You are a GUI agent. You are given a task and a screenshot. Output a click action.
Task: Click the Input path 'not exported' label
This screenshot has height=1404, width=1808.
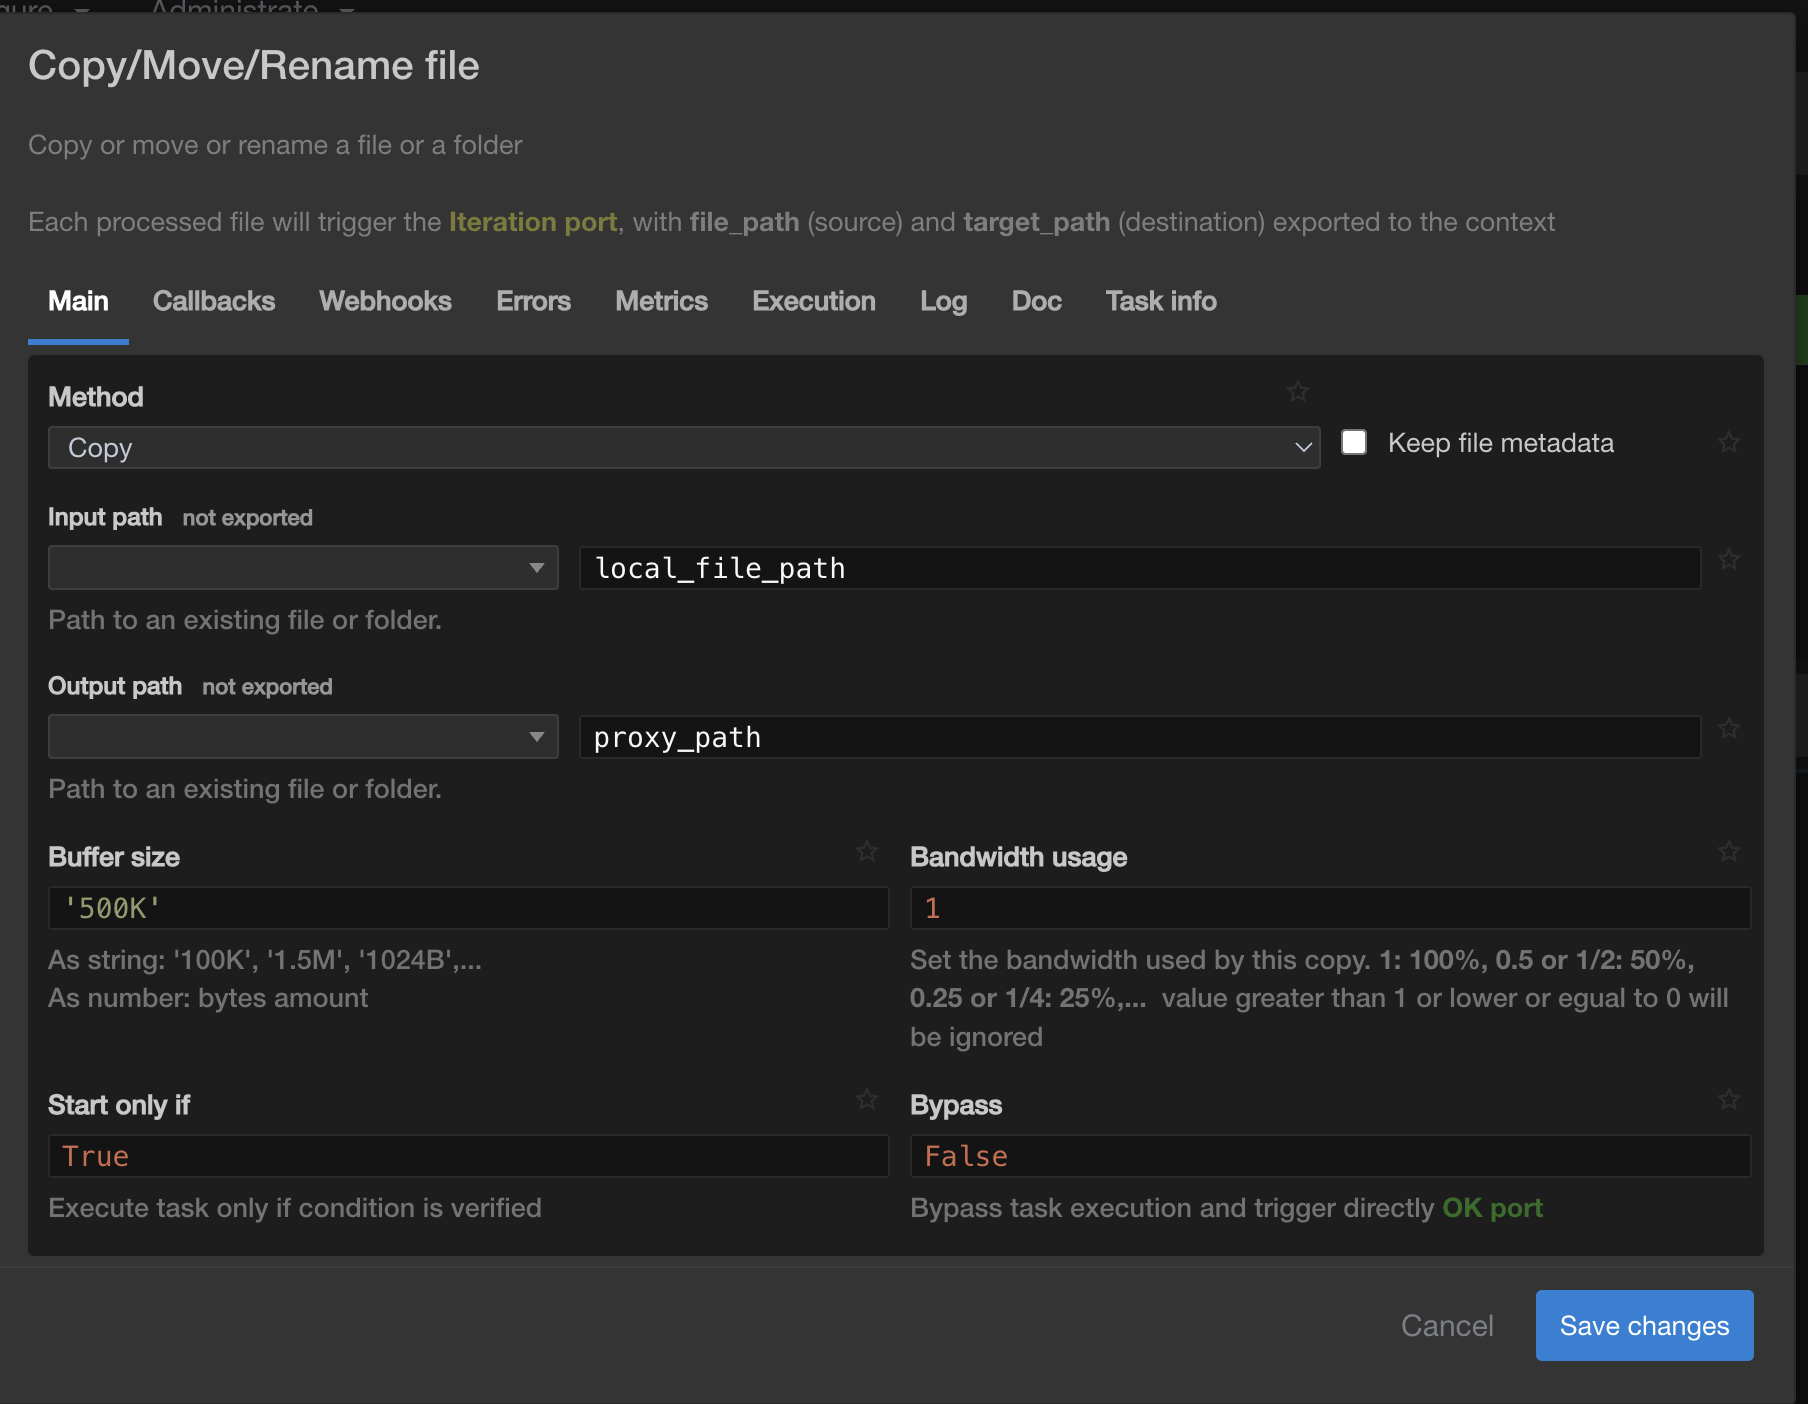point(247,518)
